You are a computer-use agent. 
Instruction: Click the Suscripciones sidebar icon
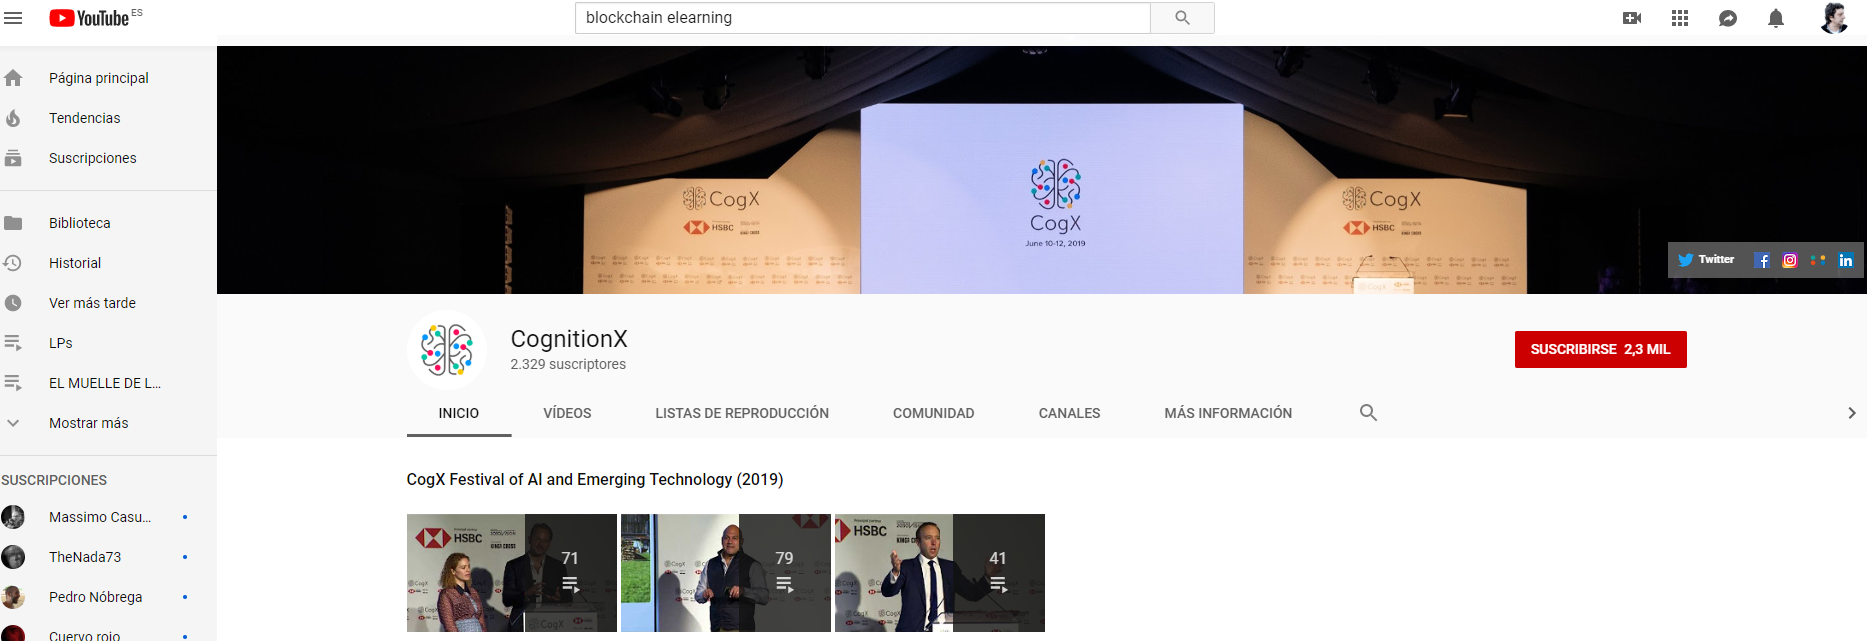pyautogui.click(x=13, y=158)
